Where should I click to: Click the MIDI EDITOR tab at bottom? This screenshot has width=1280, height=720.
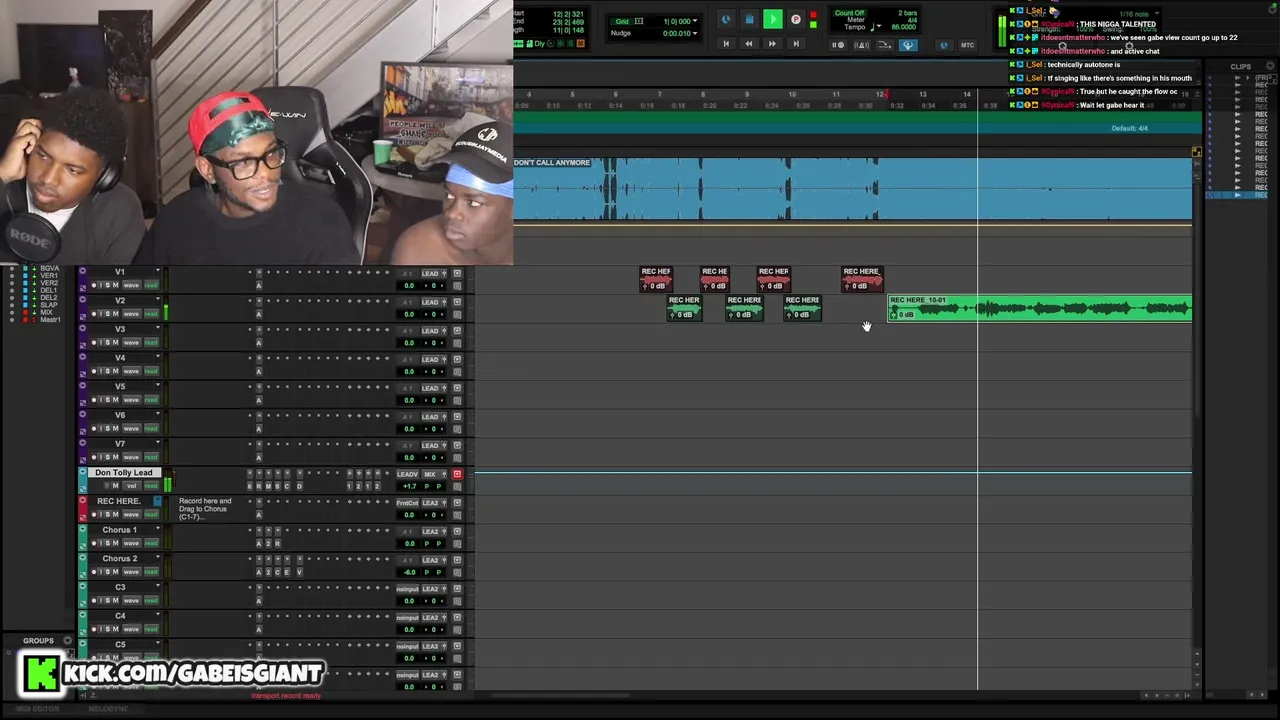click(38, 709)
